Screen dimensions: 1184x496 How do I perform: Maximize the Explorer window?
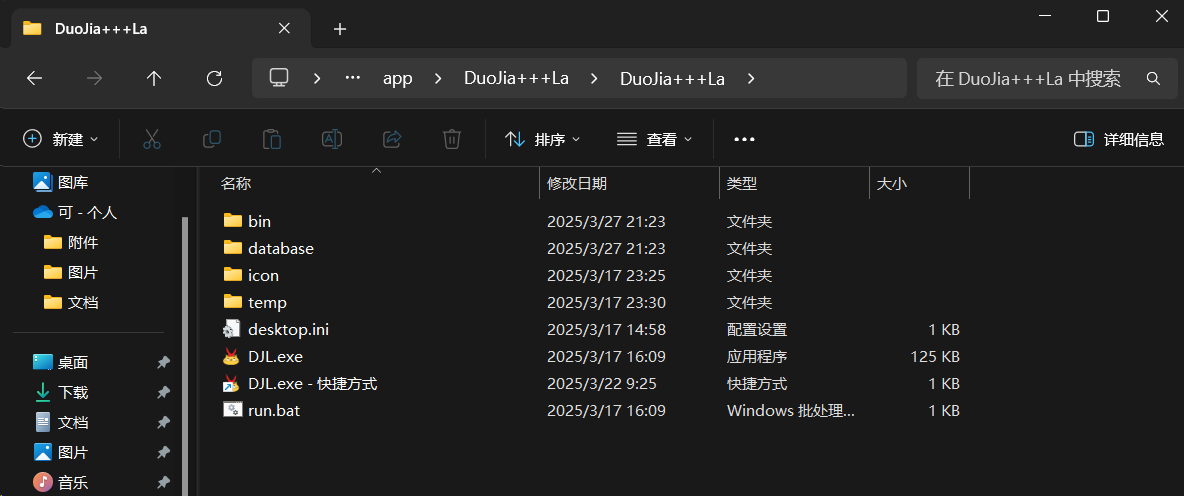tap(1102, 16)
